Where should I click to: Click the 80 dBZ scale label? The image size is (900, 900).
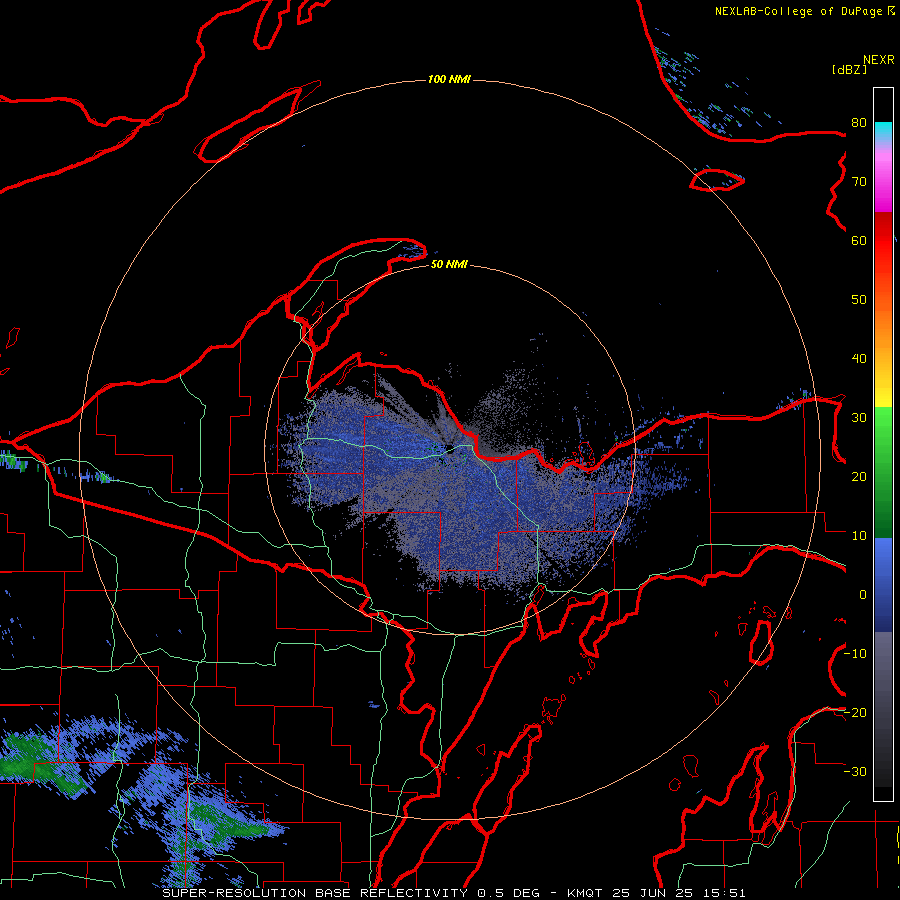click(859, 123)
